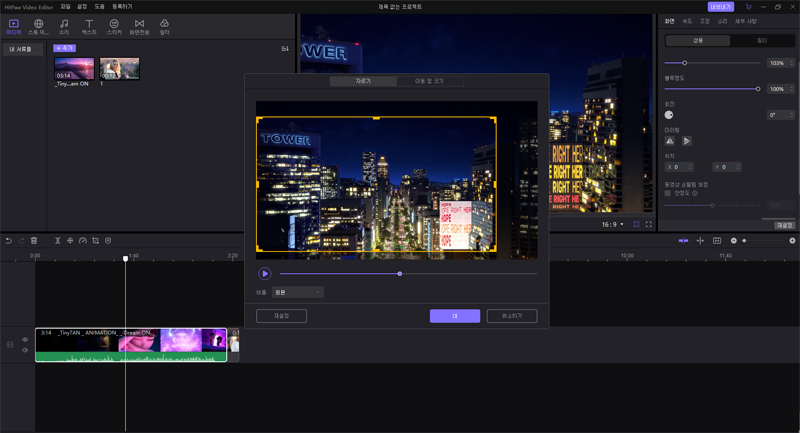This screenshot has width=800, height=433.
Task: Select the 상용 segment toggle
Action: 697,40
